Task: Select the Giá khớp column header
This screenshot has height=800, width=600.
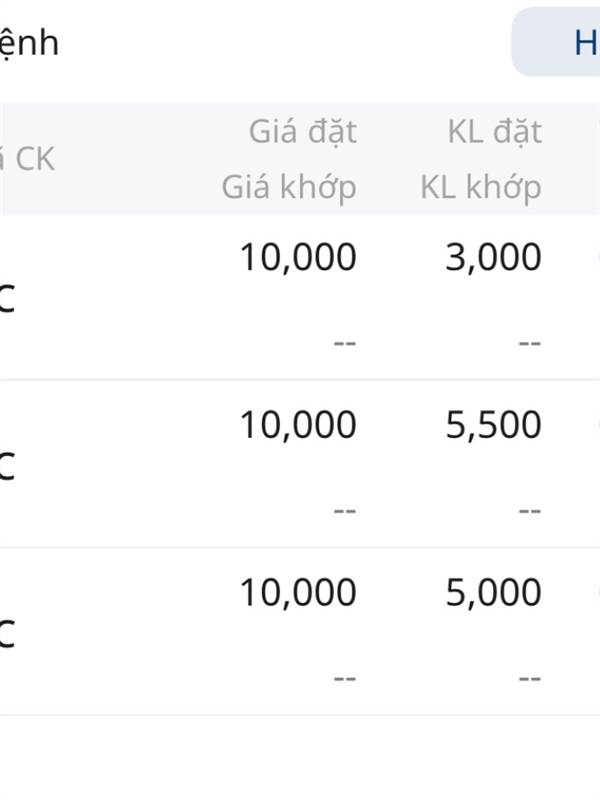Action: pyautogui.click(x=289, y=187)
